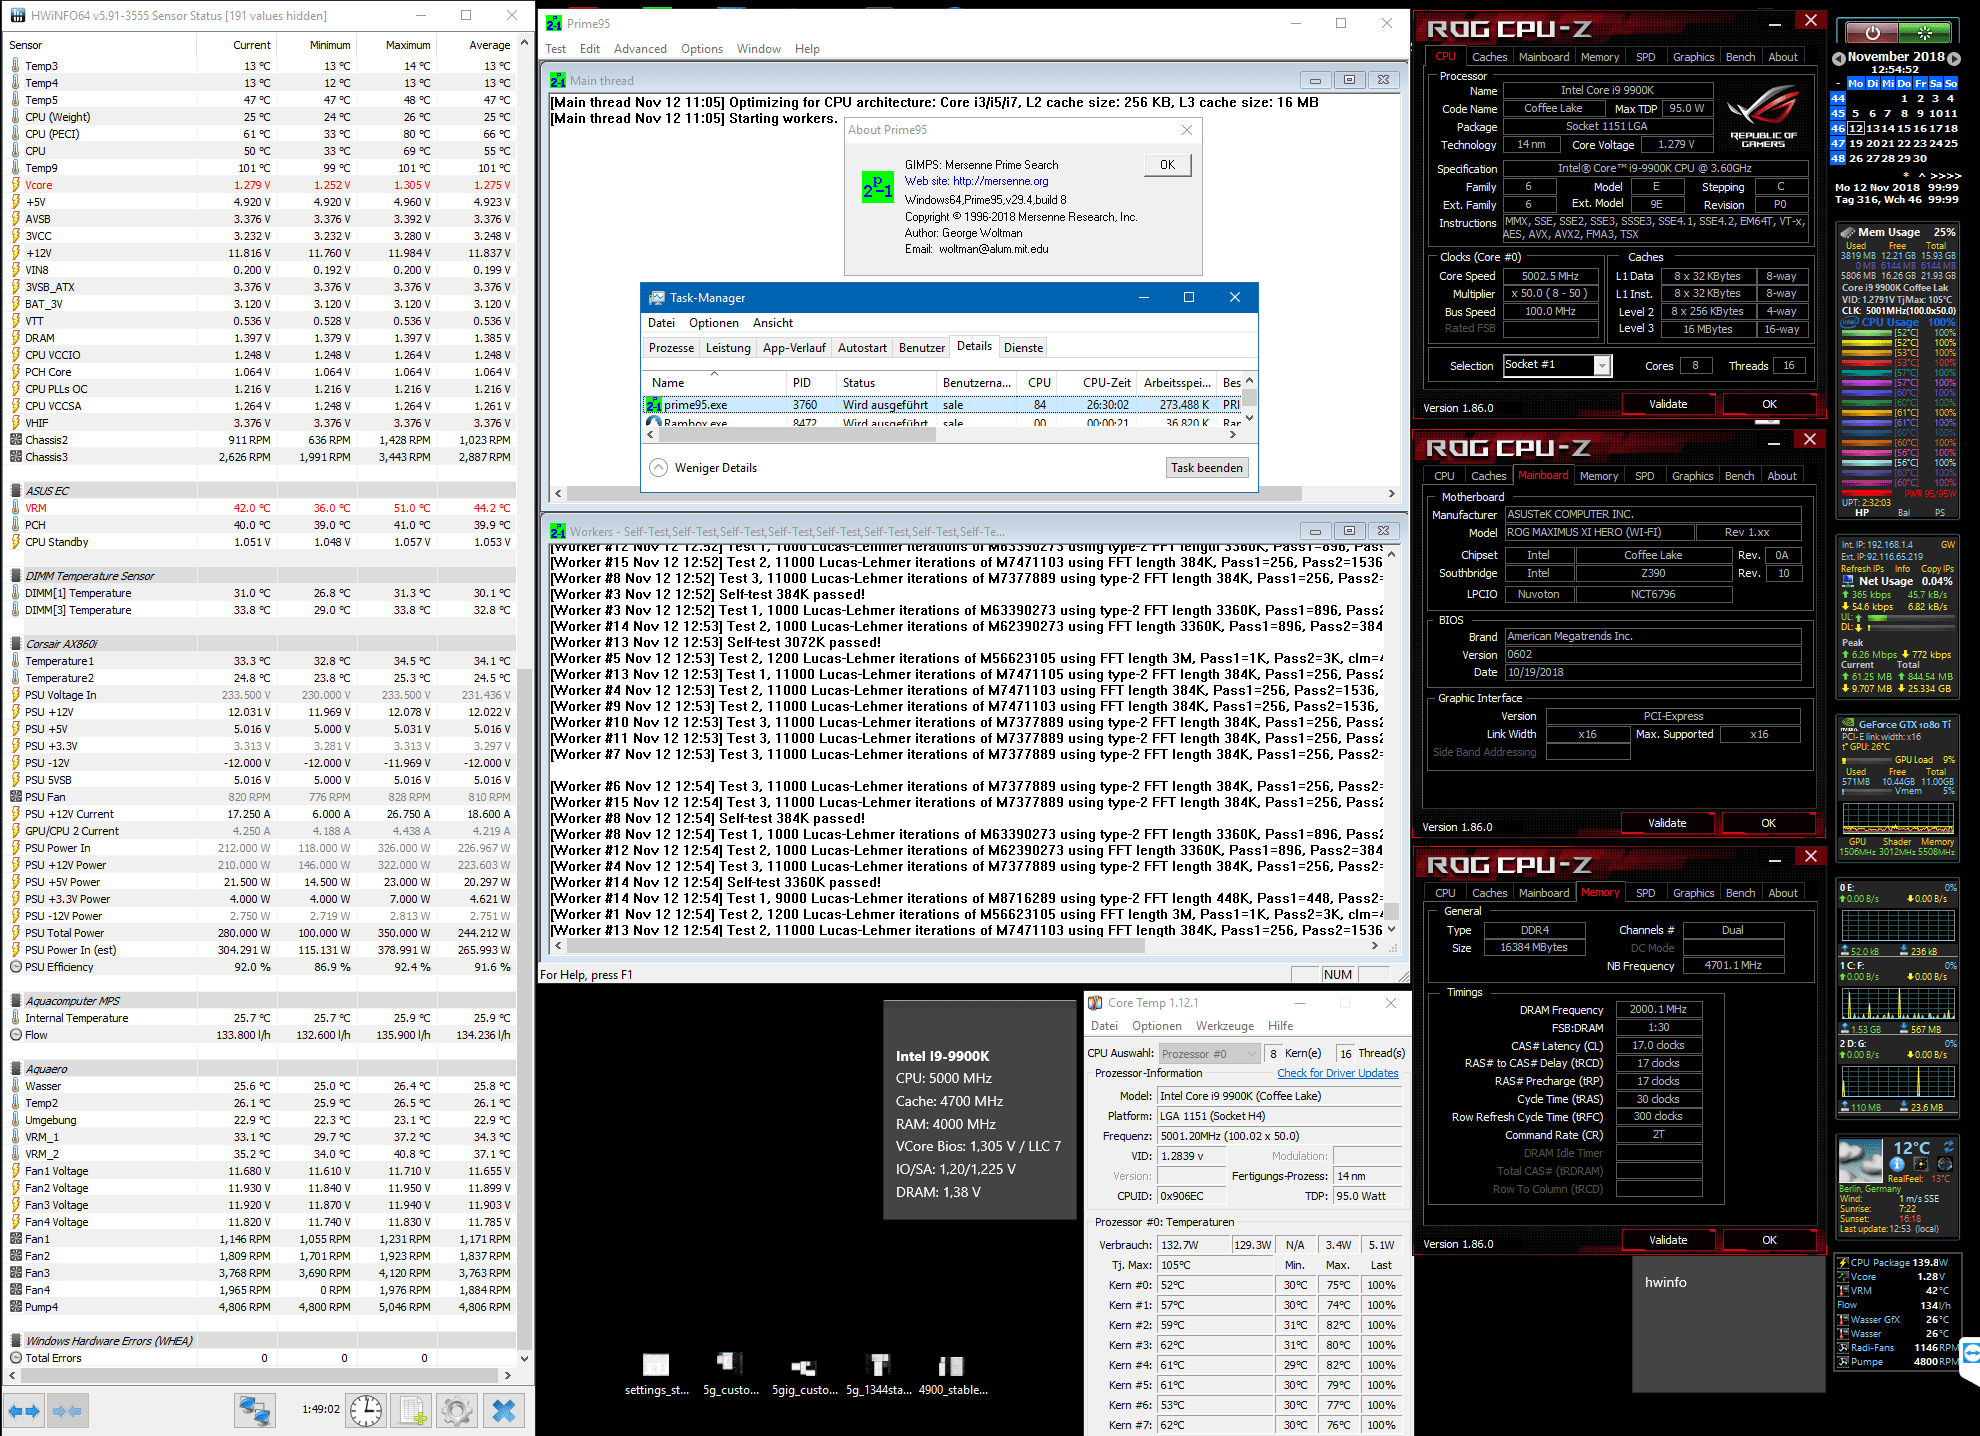The width and height of the screenshot is (1980, 1436).
Task: Click Validate in top CPU-Z window
Action: [1668, 404]
